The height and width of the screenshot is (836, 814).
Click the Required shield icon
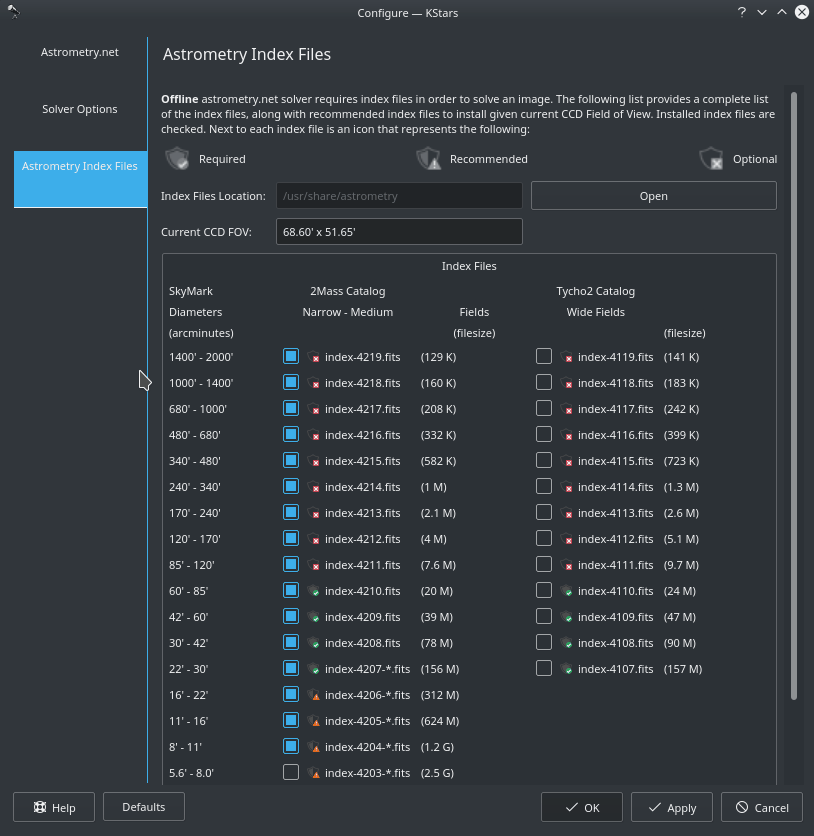point(177,158)
